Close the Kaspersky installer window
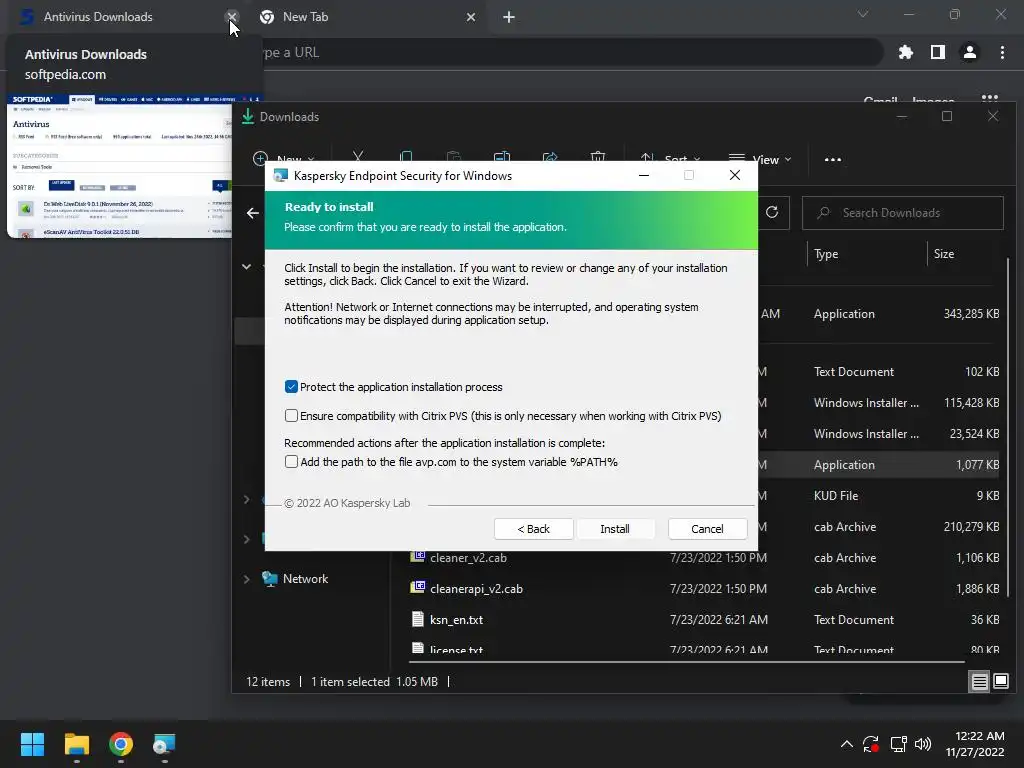The image size is (1024, 768). [735, 175]
